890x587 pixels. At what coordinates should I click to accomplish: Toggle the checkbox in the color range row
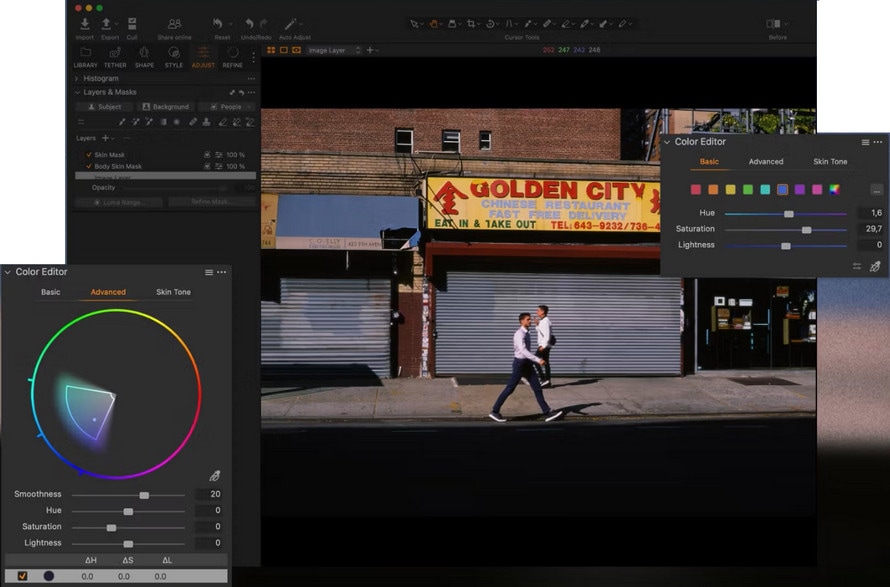[22, 576]
